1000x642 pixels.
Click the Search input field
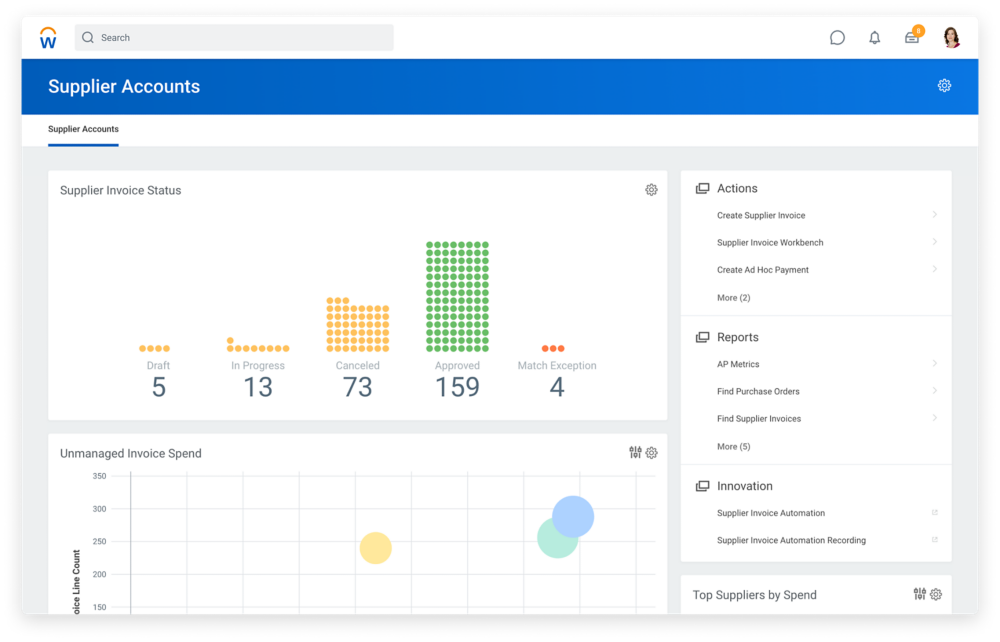(233, 37)
